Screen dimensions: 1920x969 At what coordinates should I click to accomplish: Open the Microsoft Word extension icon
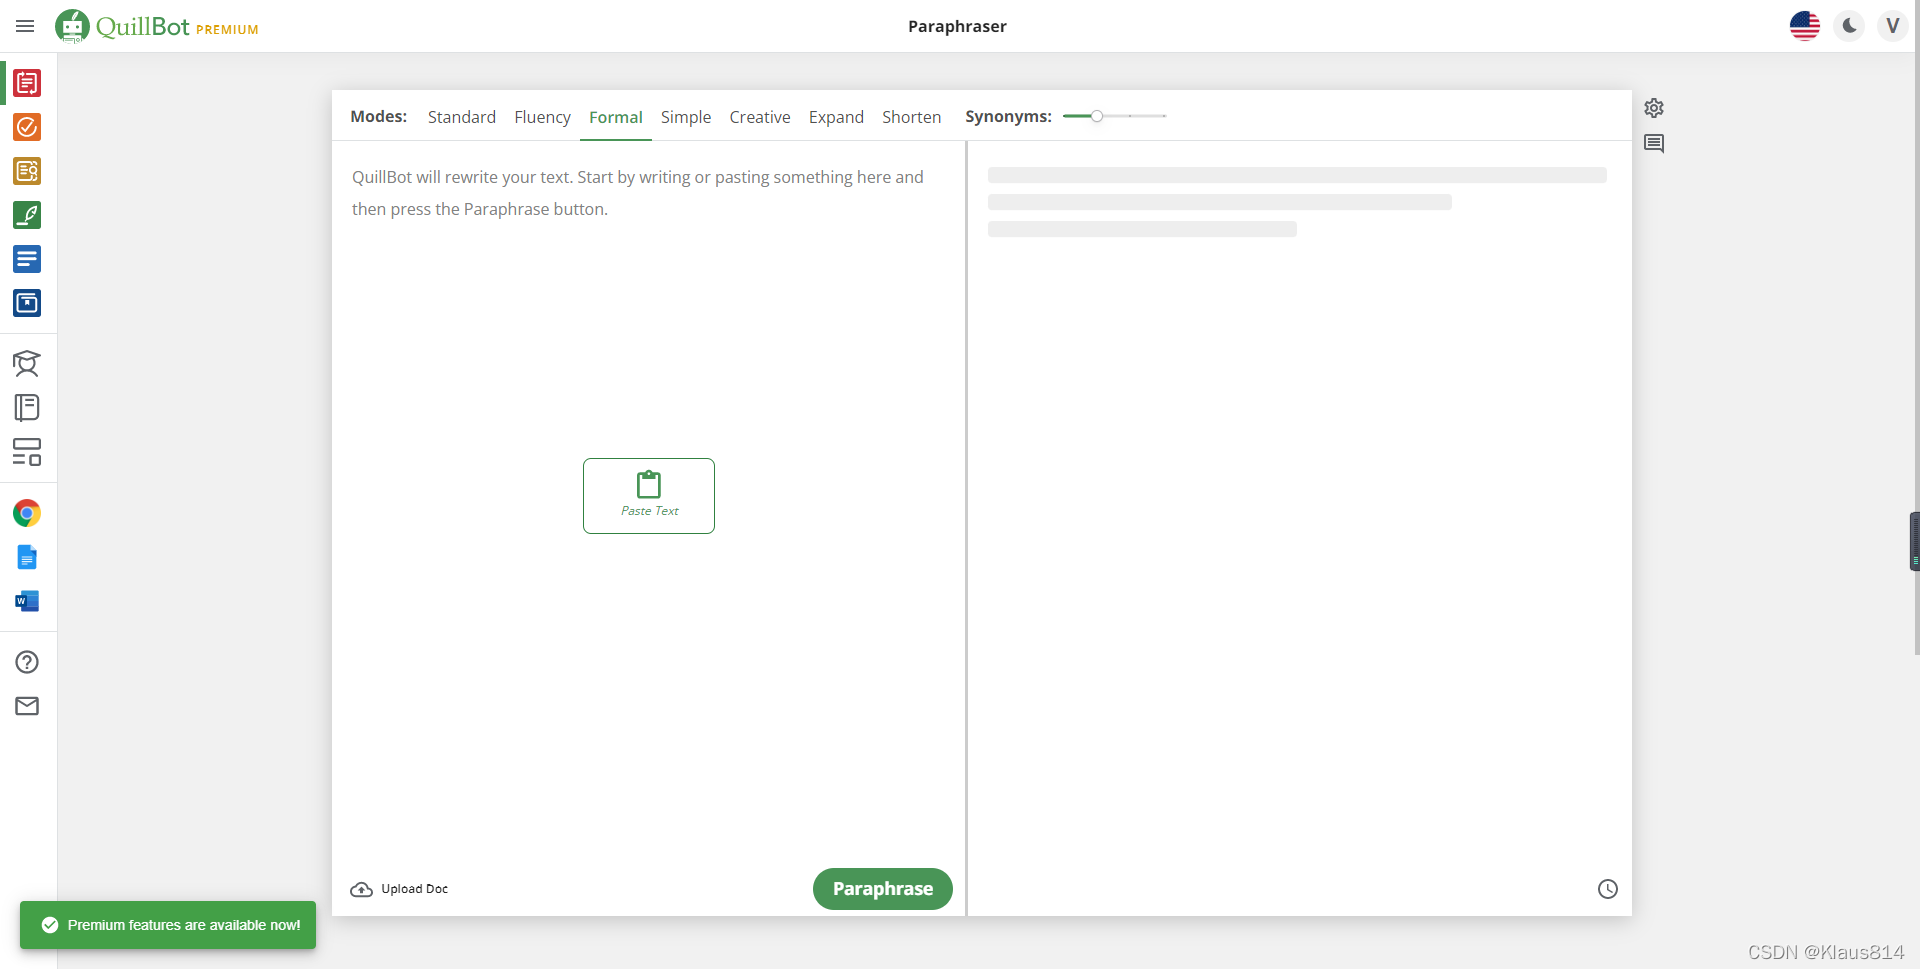pos(27,601)
